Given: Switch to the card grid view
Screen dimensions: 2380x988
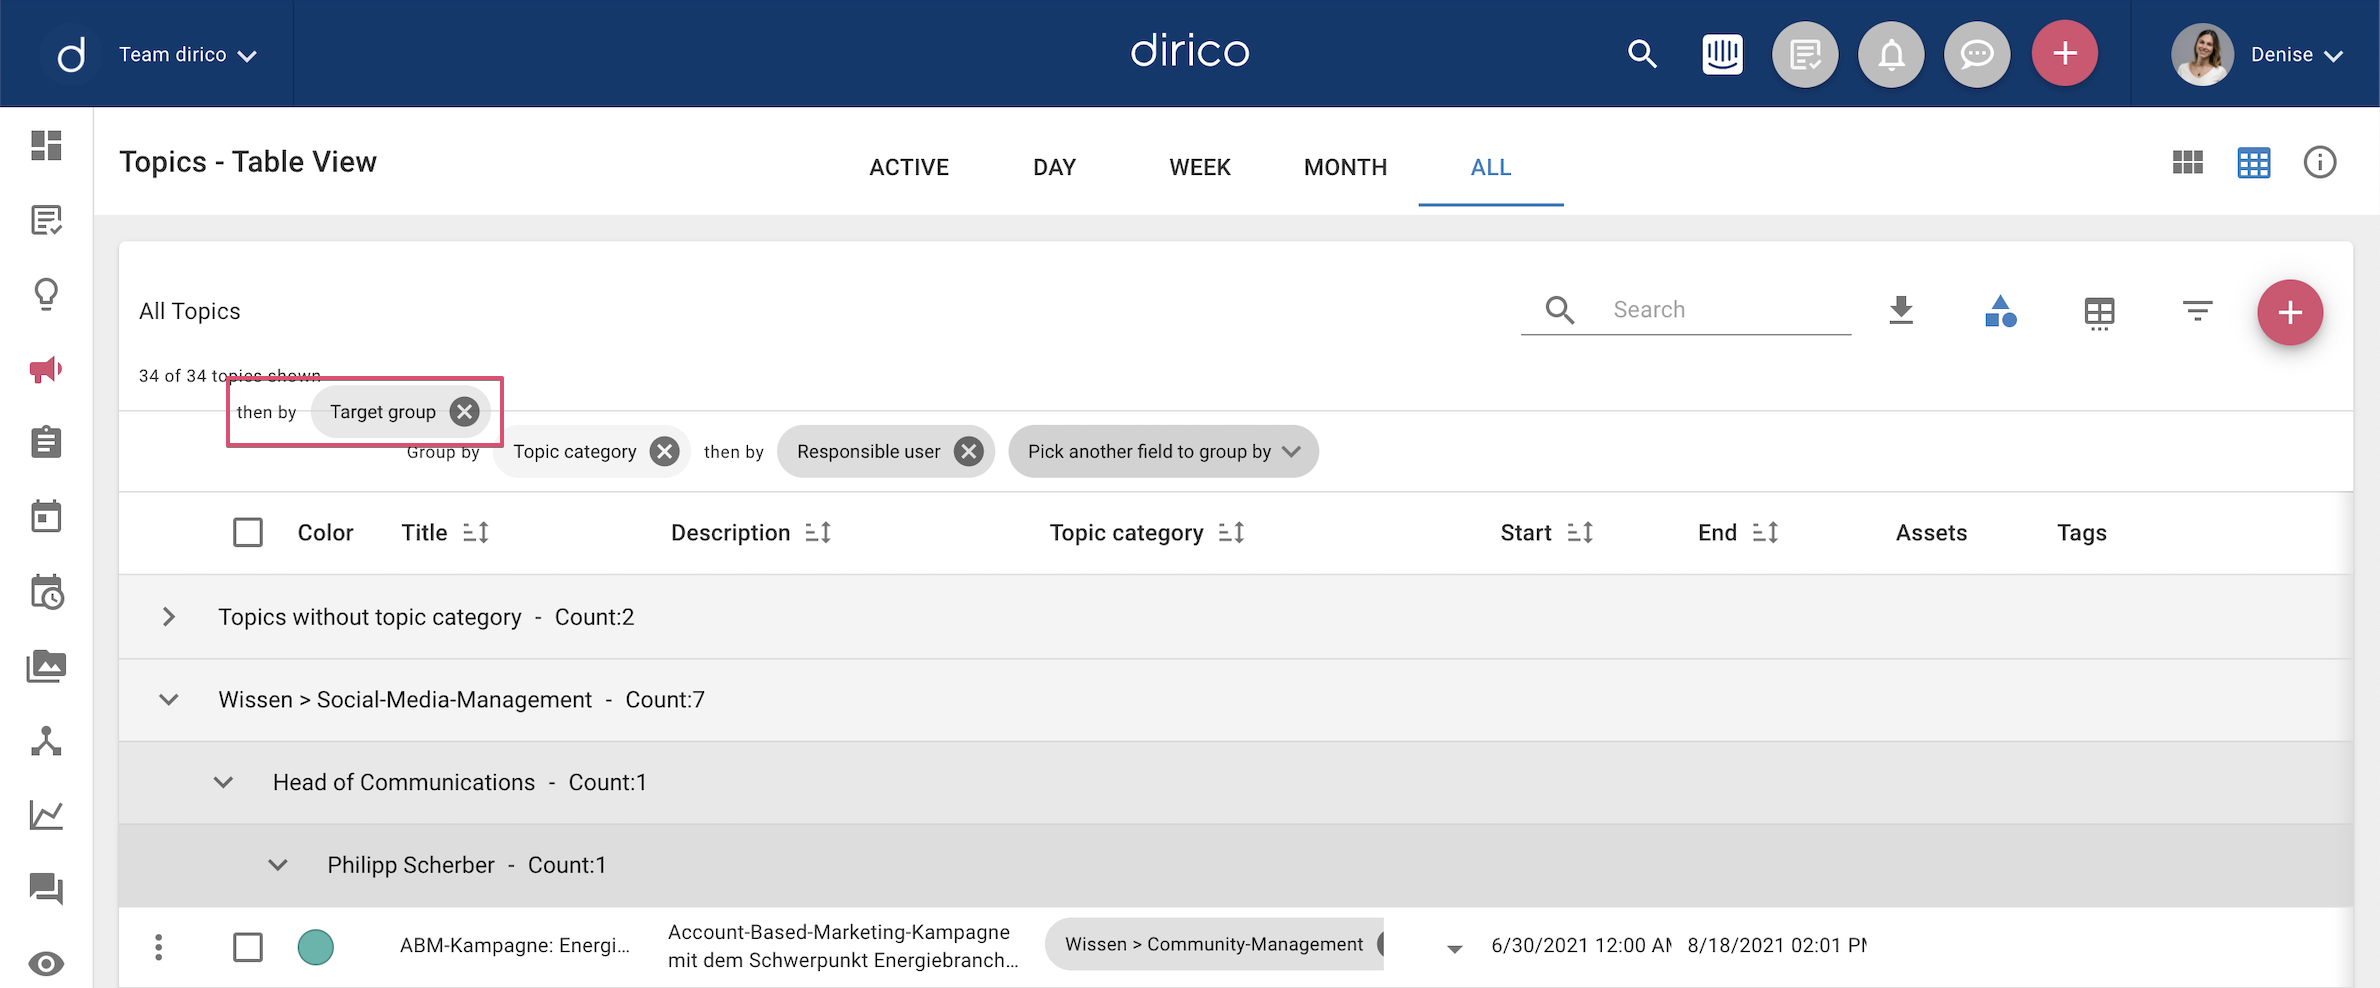Looking at the screenshot, I should pyautogui.click(x=2187, y=162).
